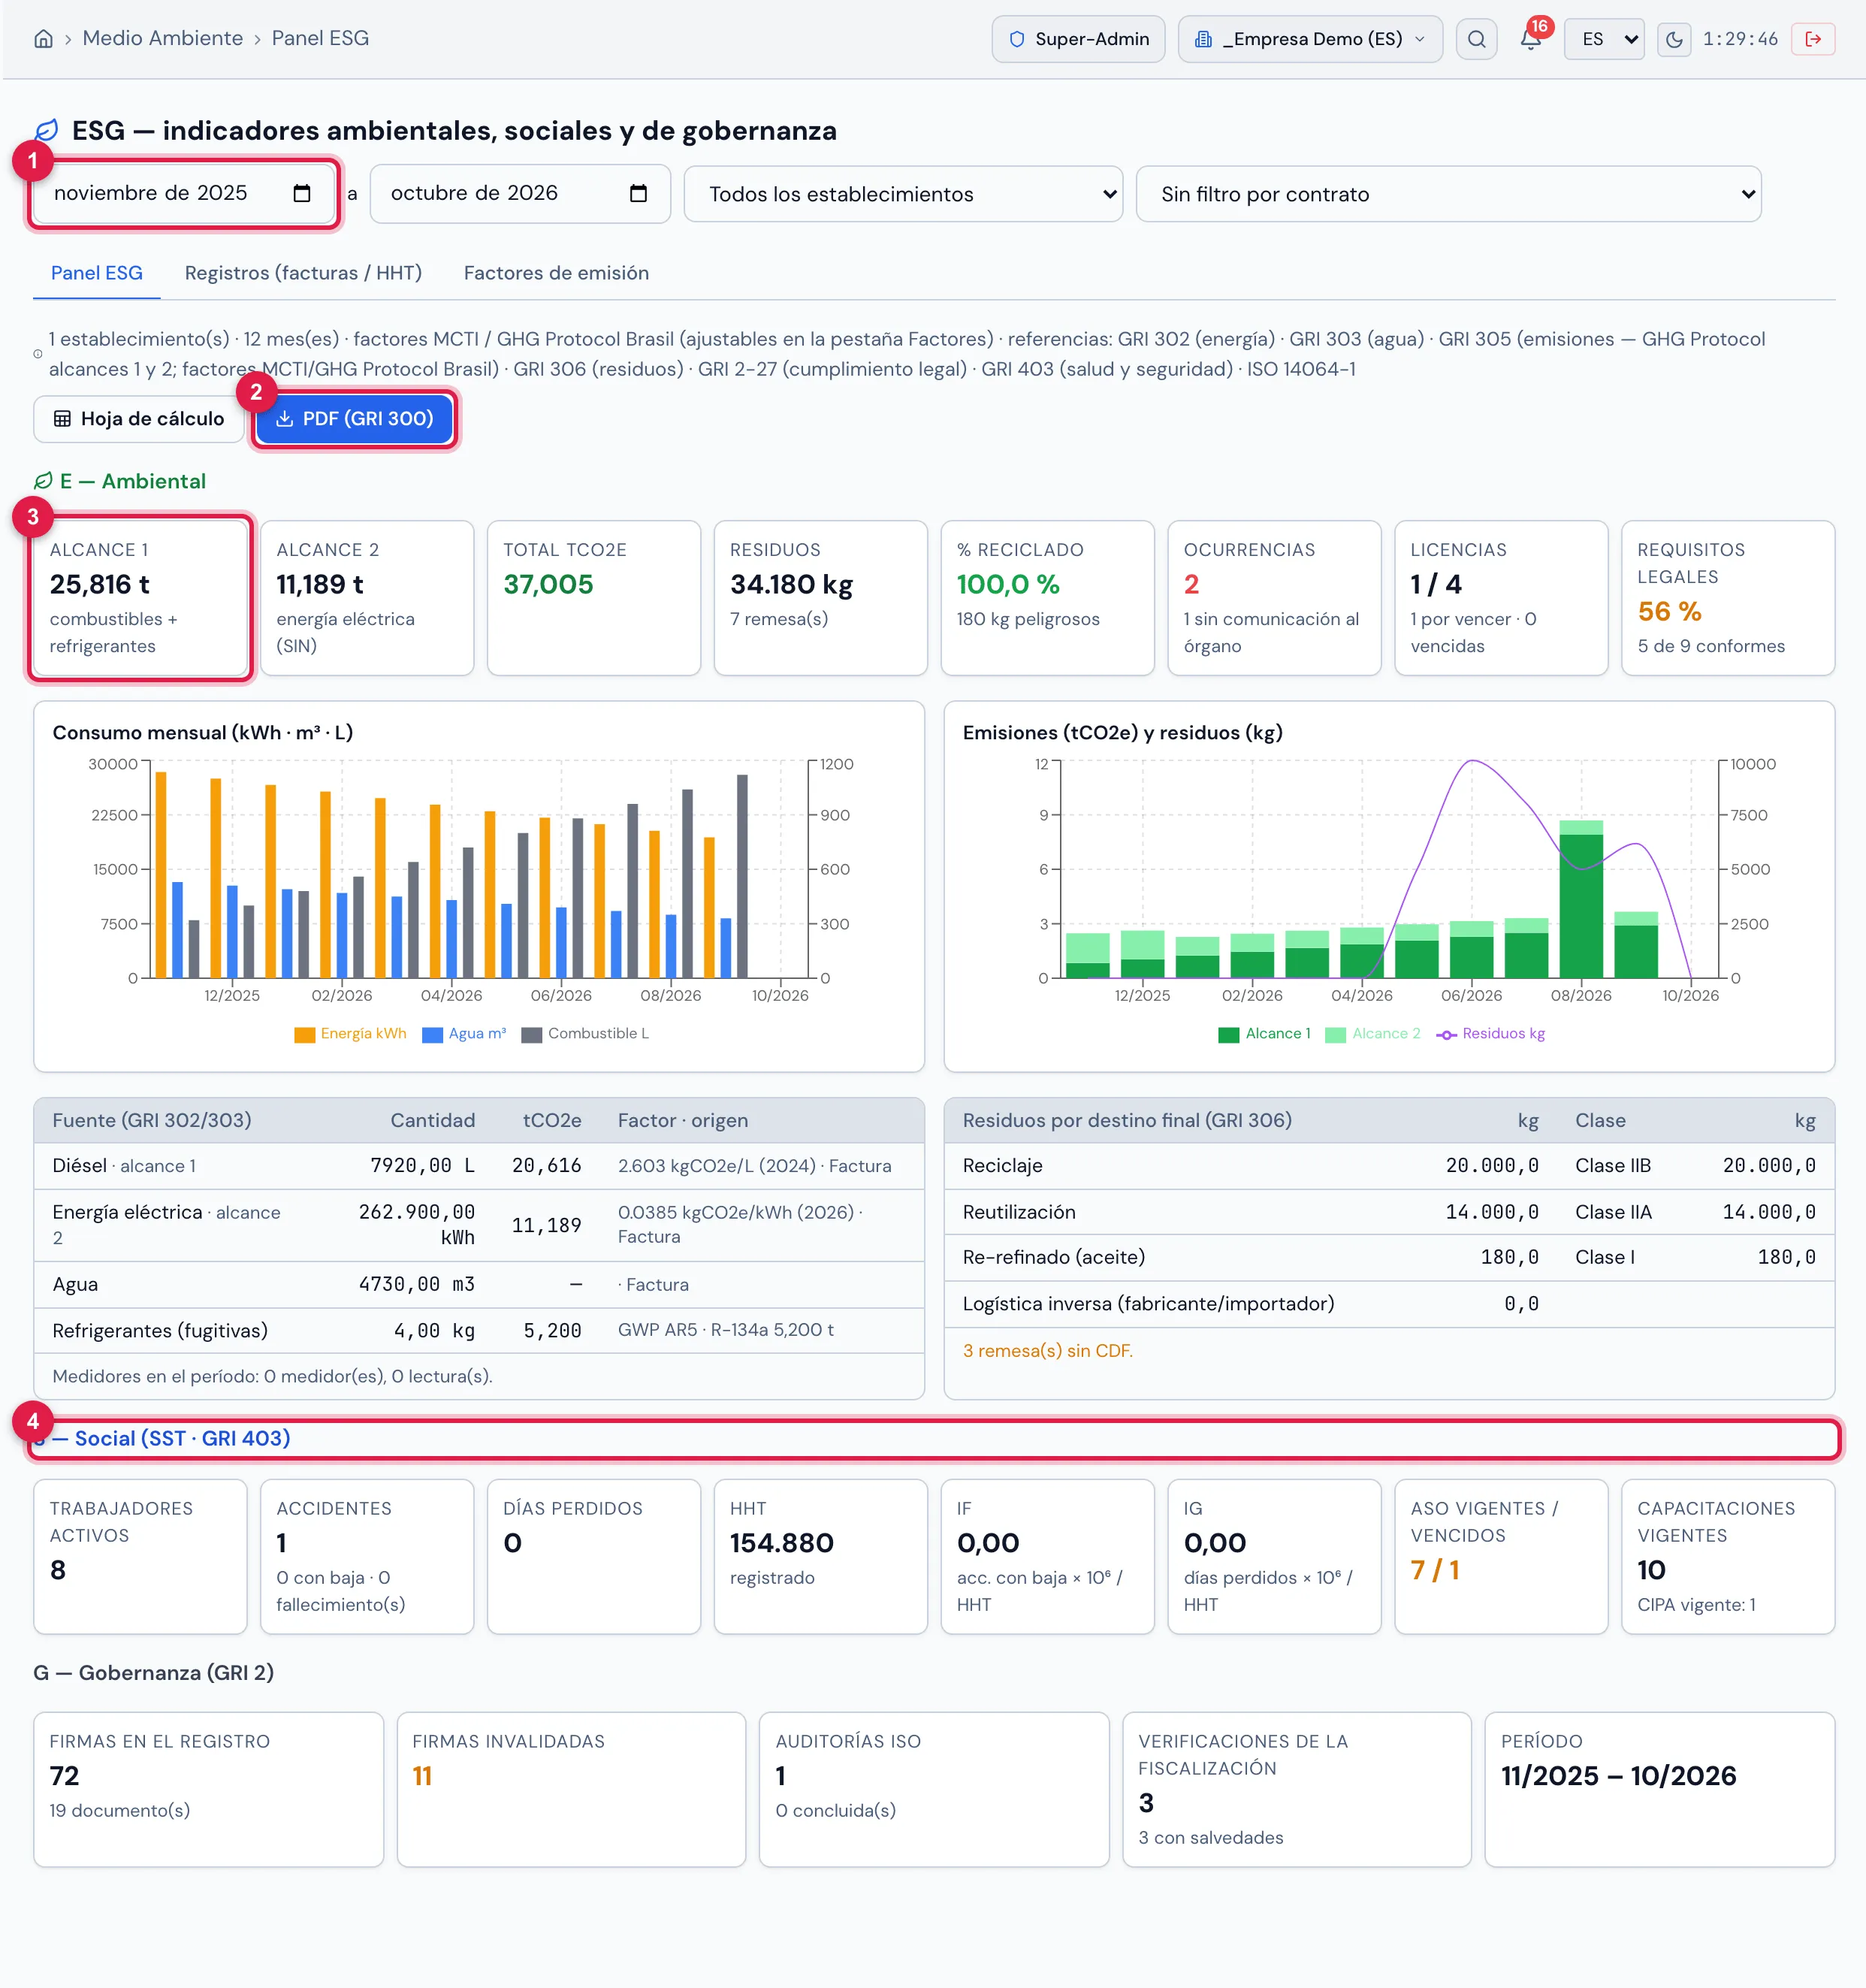Click the Firmas invalidadas value 11
This screenshot has height=1988, width=1866.
click(422, 1776)
